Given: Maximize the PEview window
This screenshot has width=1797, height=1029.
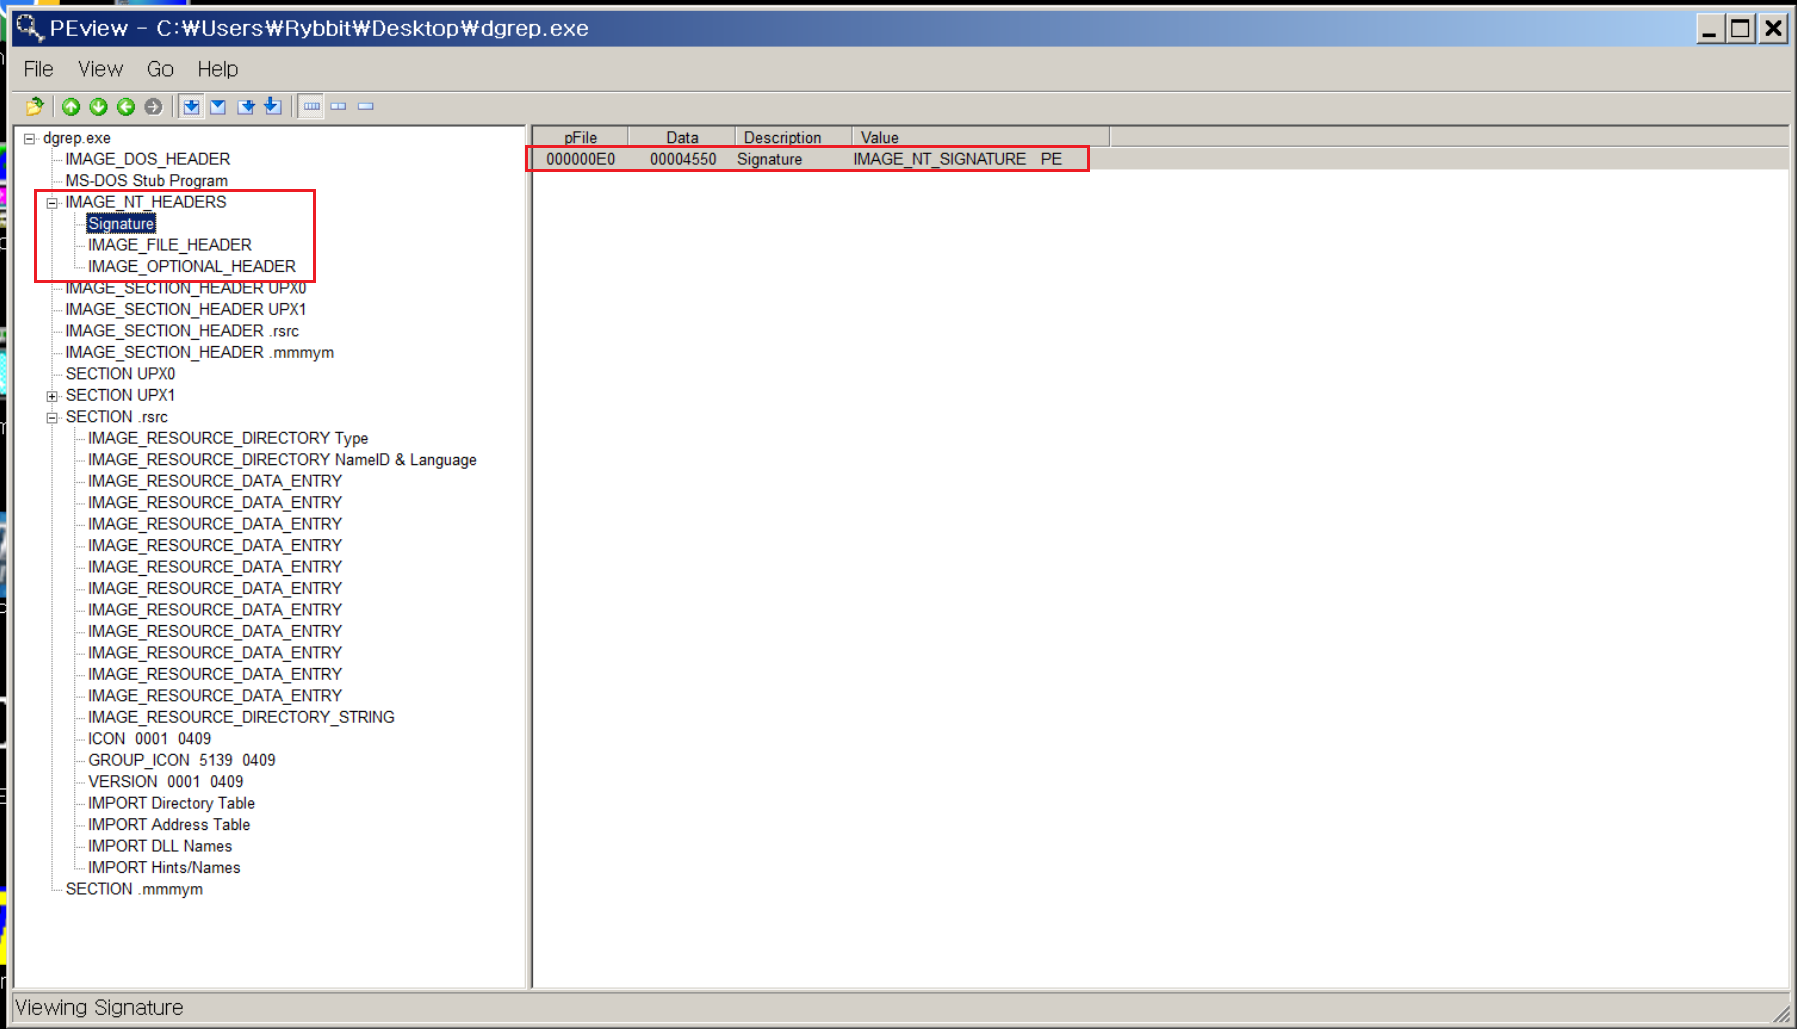Looking at the screenshot, I should (1741, 28).
